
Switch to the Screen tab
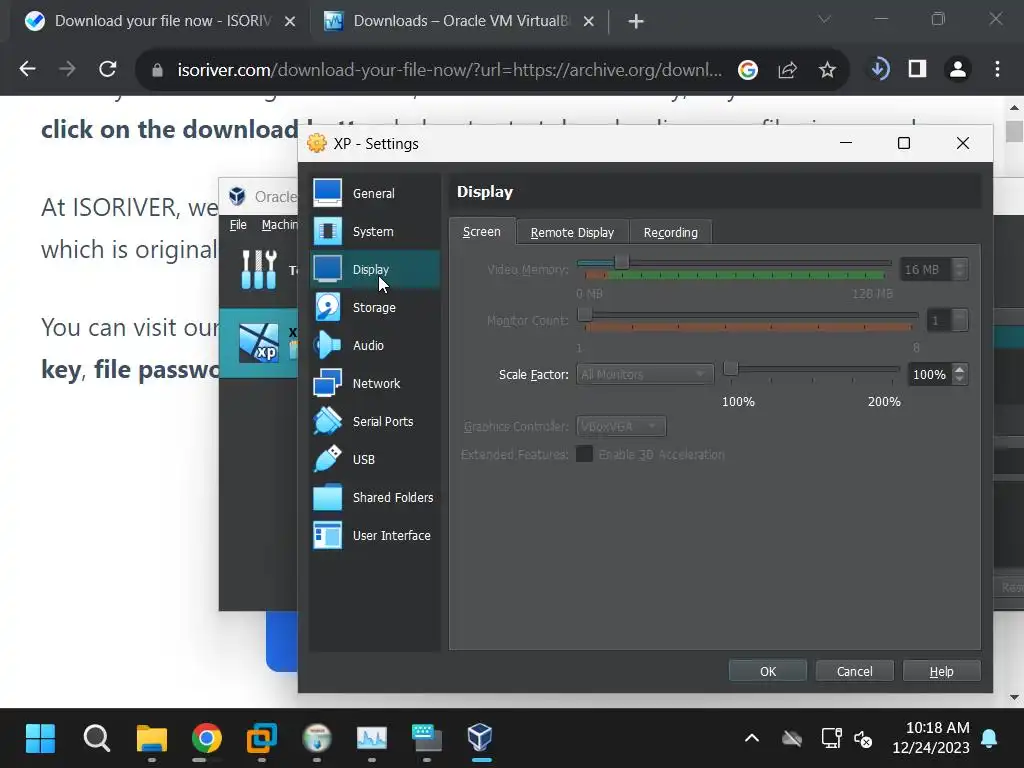click(482, 232)
